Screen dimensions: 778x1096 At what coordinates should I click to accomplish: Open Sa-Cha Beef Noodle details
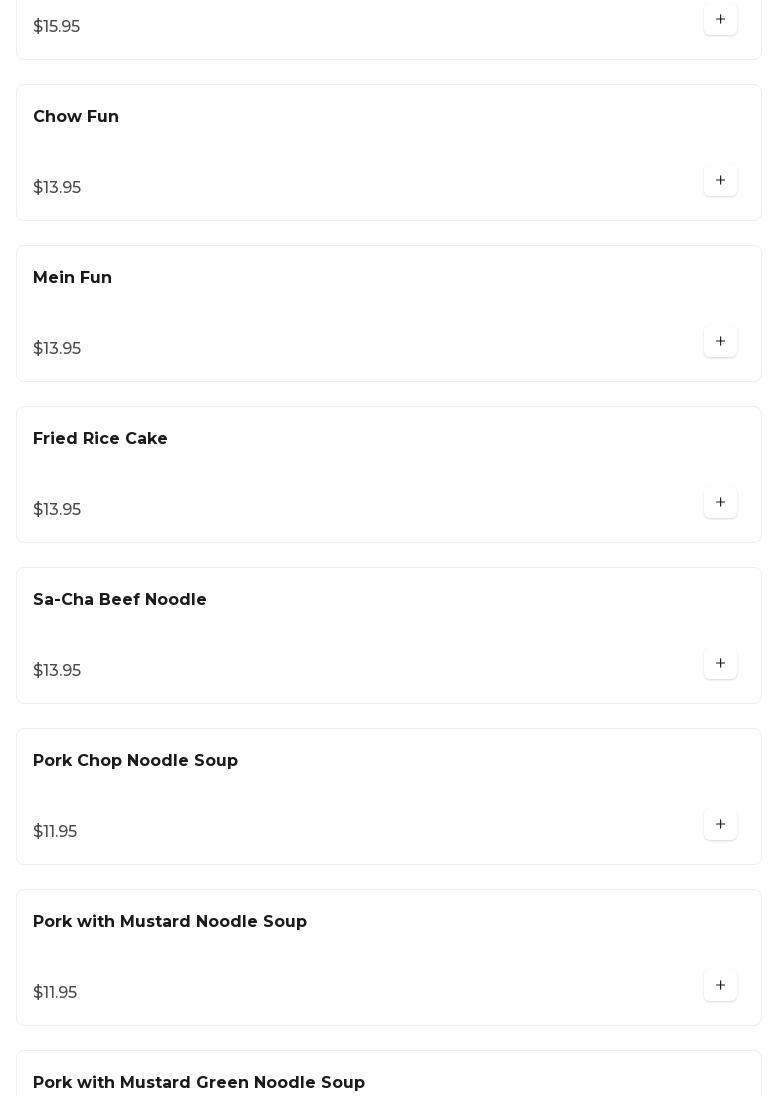click(x=120, y=600)
